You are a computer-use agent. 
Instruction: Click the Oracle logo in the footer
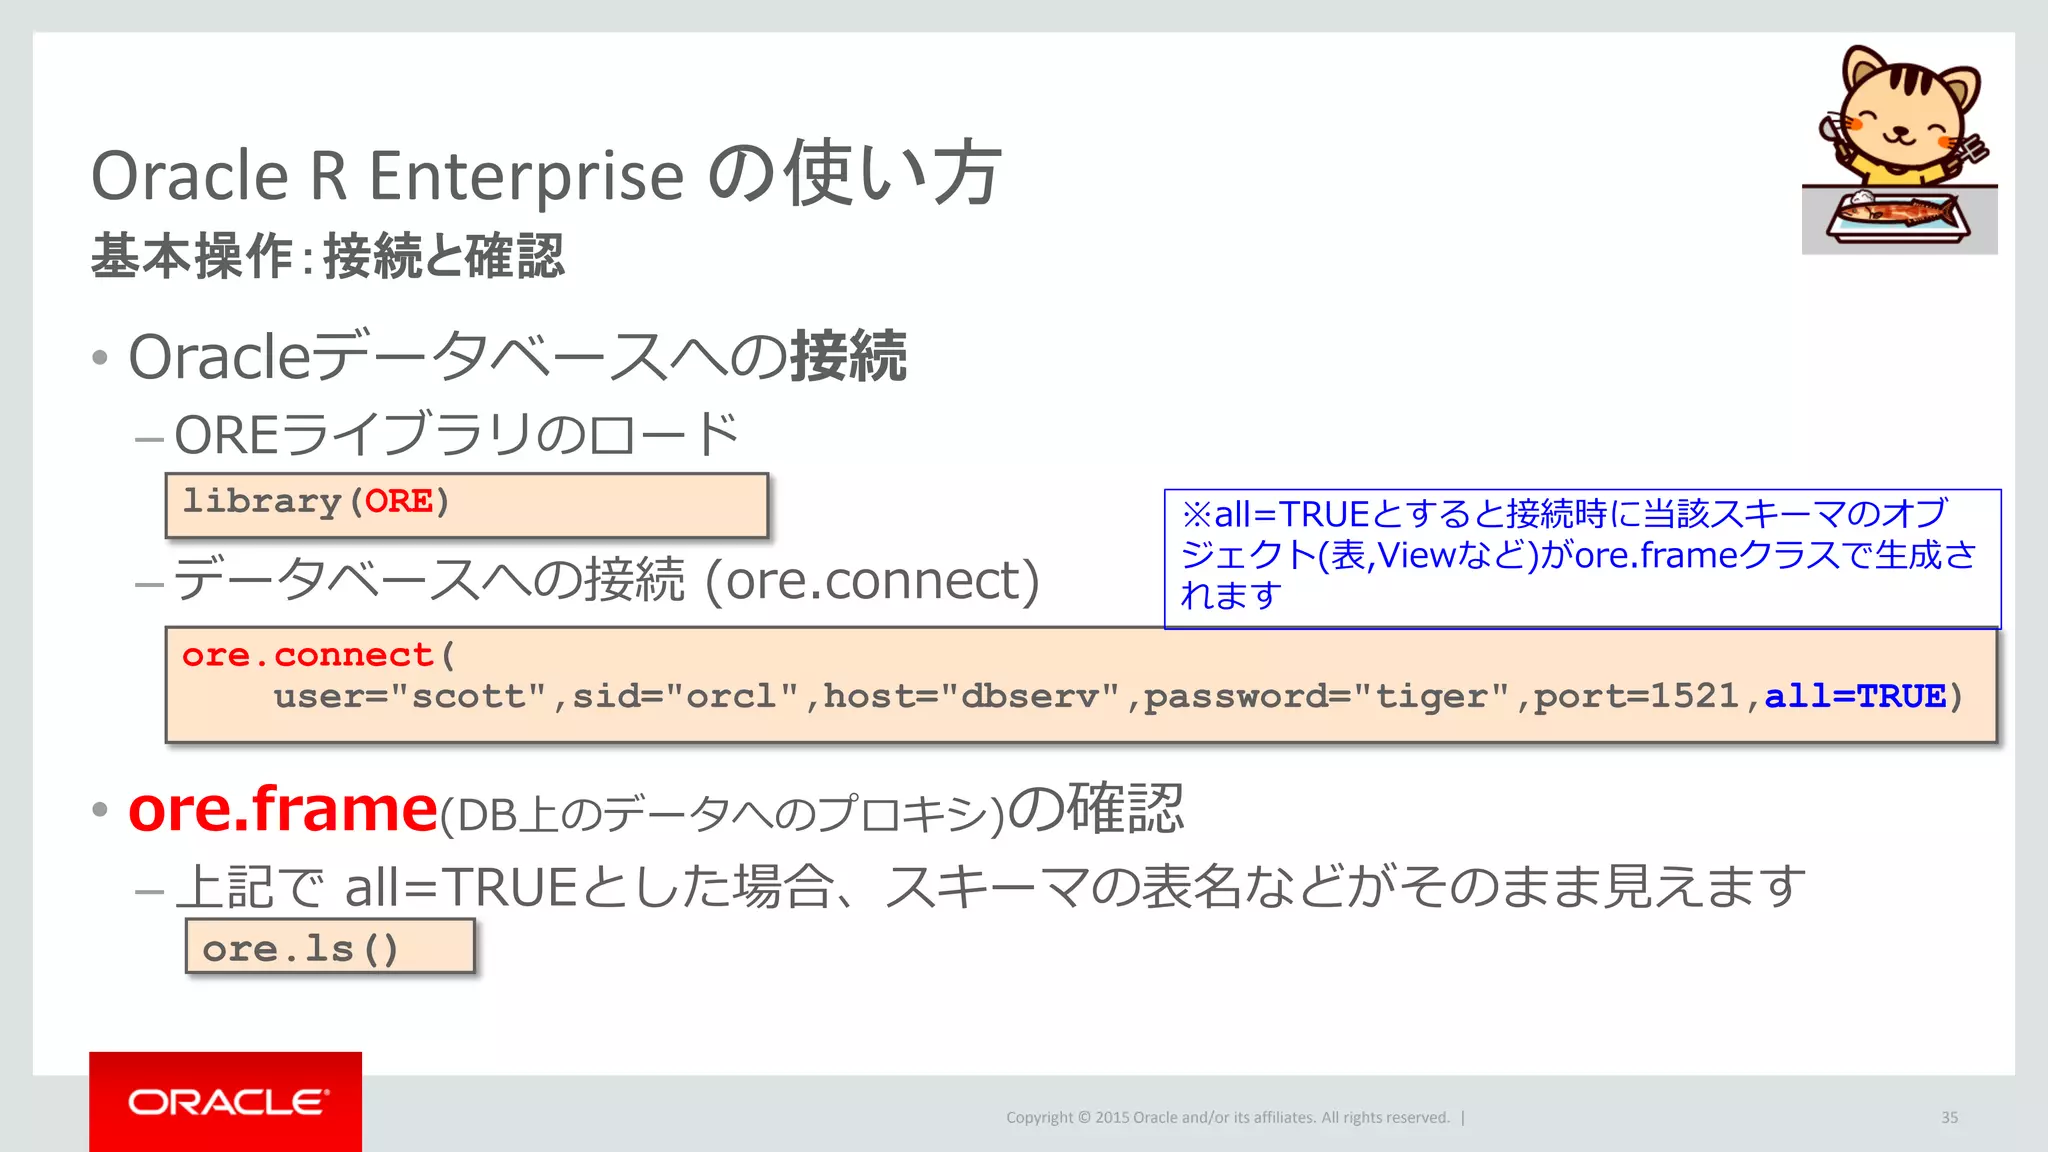tap(226, 1101)
